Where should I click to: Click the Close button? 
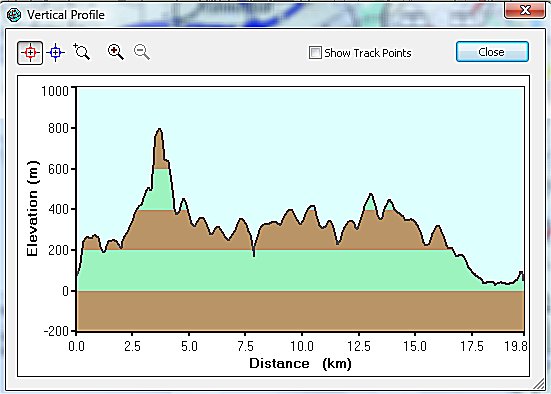(x=492, y=52)
